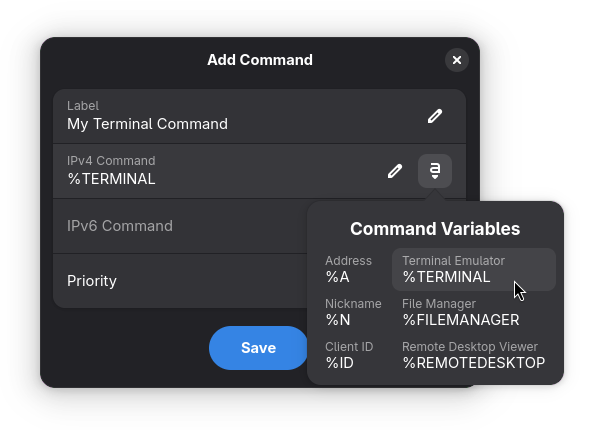Pick the Client ID %ID variable
Screen dimensions: 600x430
349,355
